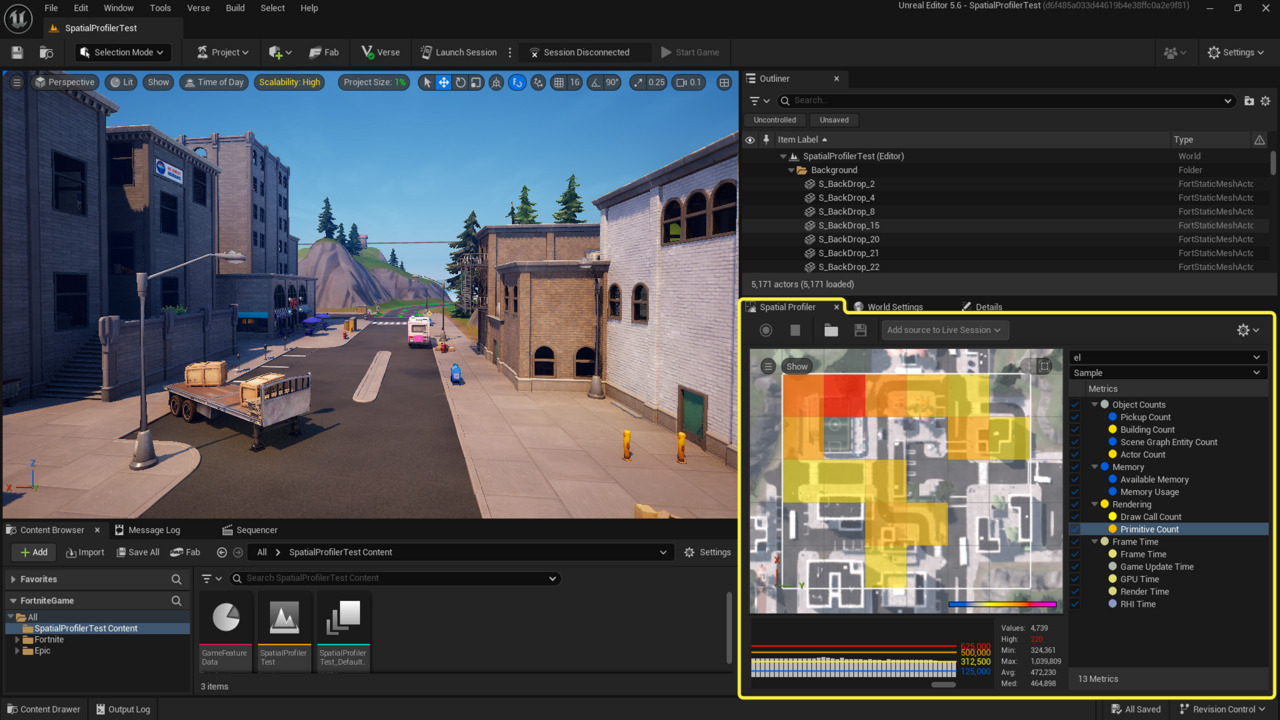This screenshot has width=1280, height=720.
Task: Click Outliner add-folder icon
Action: (x=1249, y=101)
